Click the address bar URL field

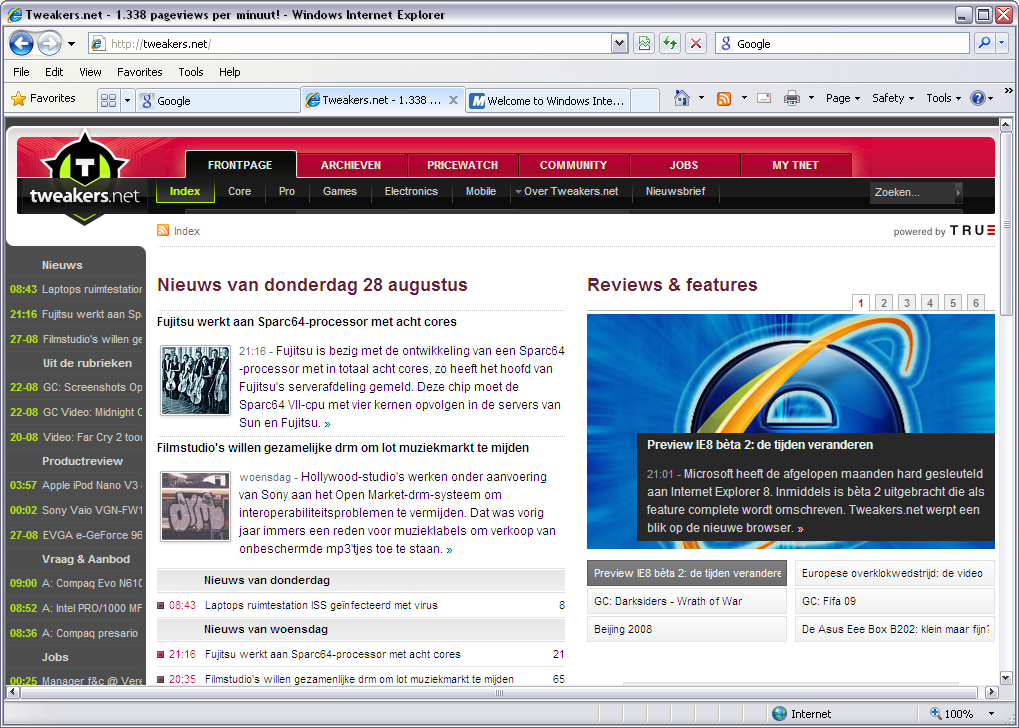[x=351, y=44]
